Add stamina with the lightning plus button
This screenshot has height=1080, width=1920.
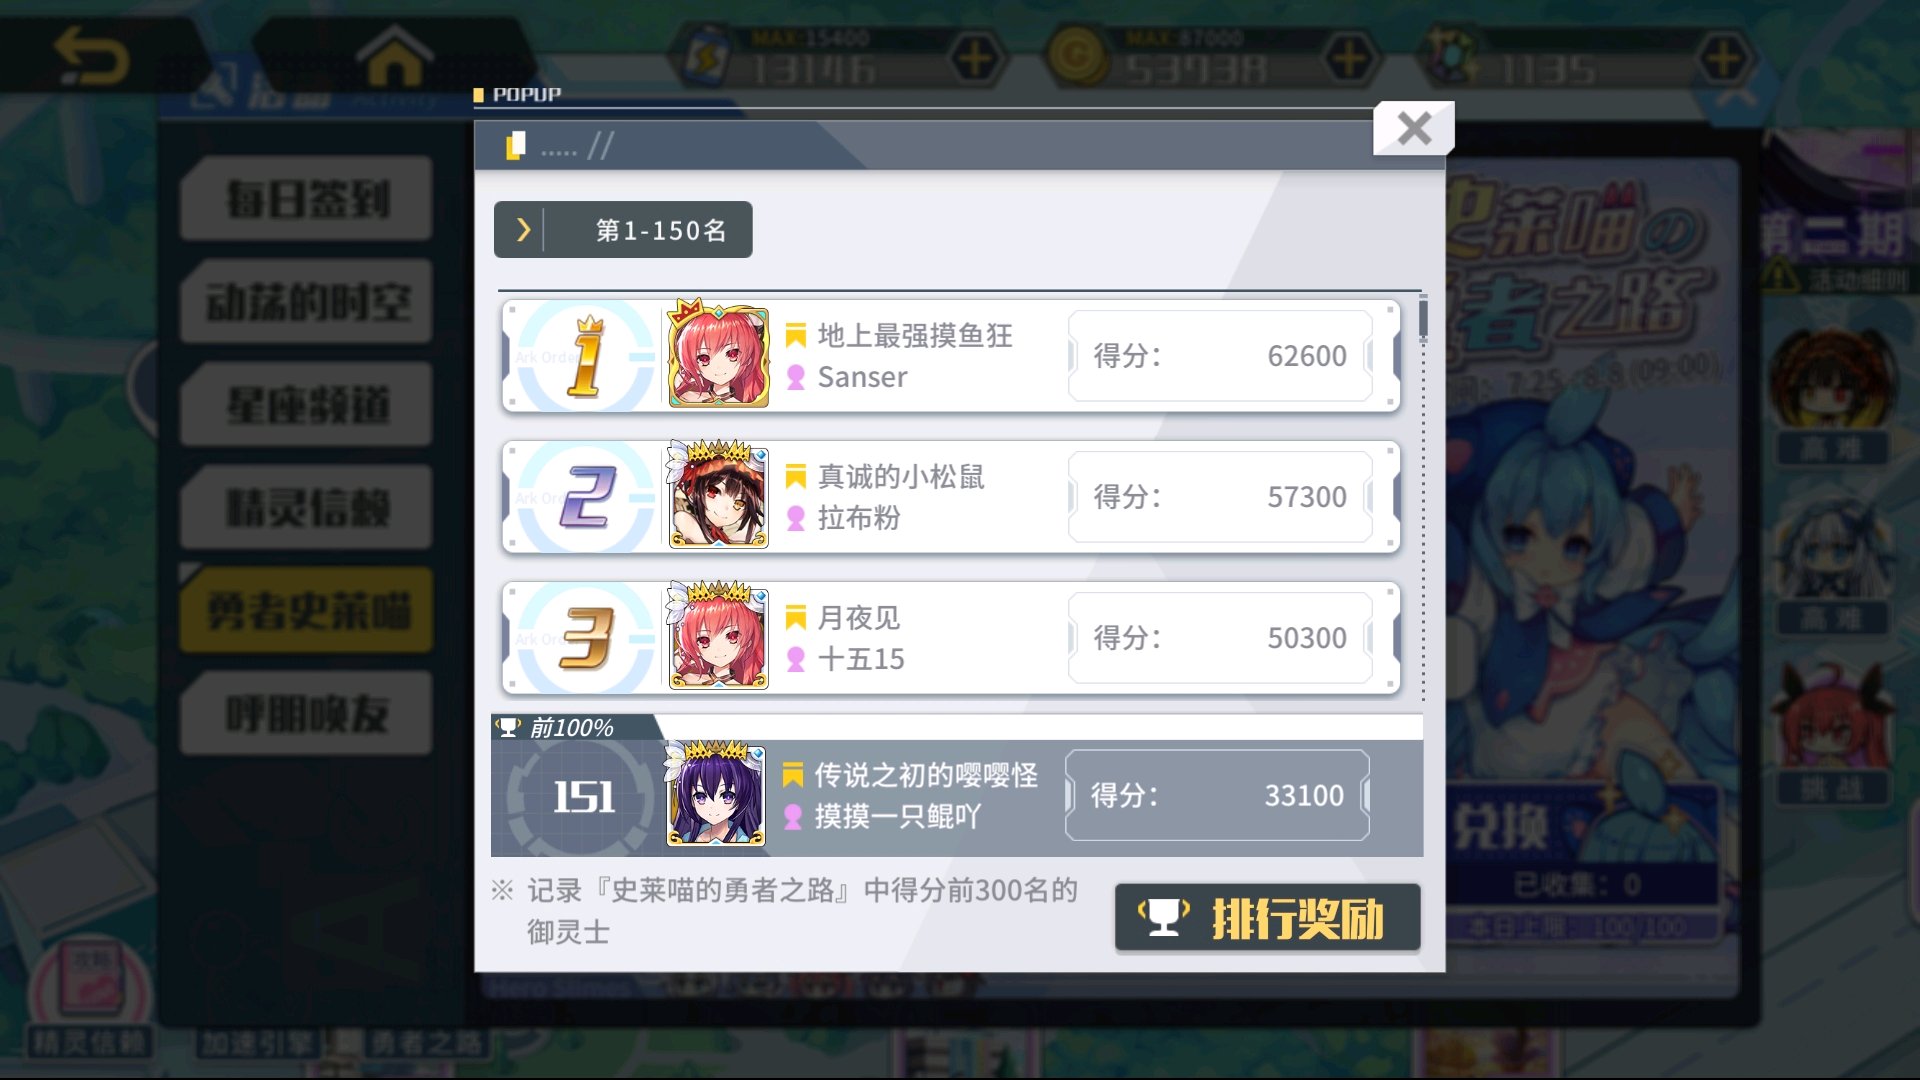(x=975, y=58)
